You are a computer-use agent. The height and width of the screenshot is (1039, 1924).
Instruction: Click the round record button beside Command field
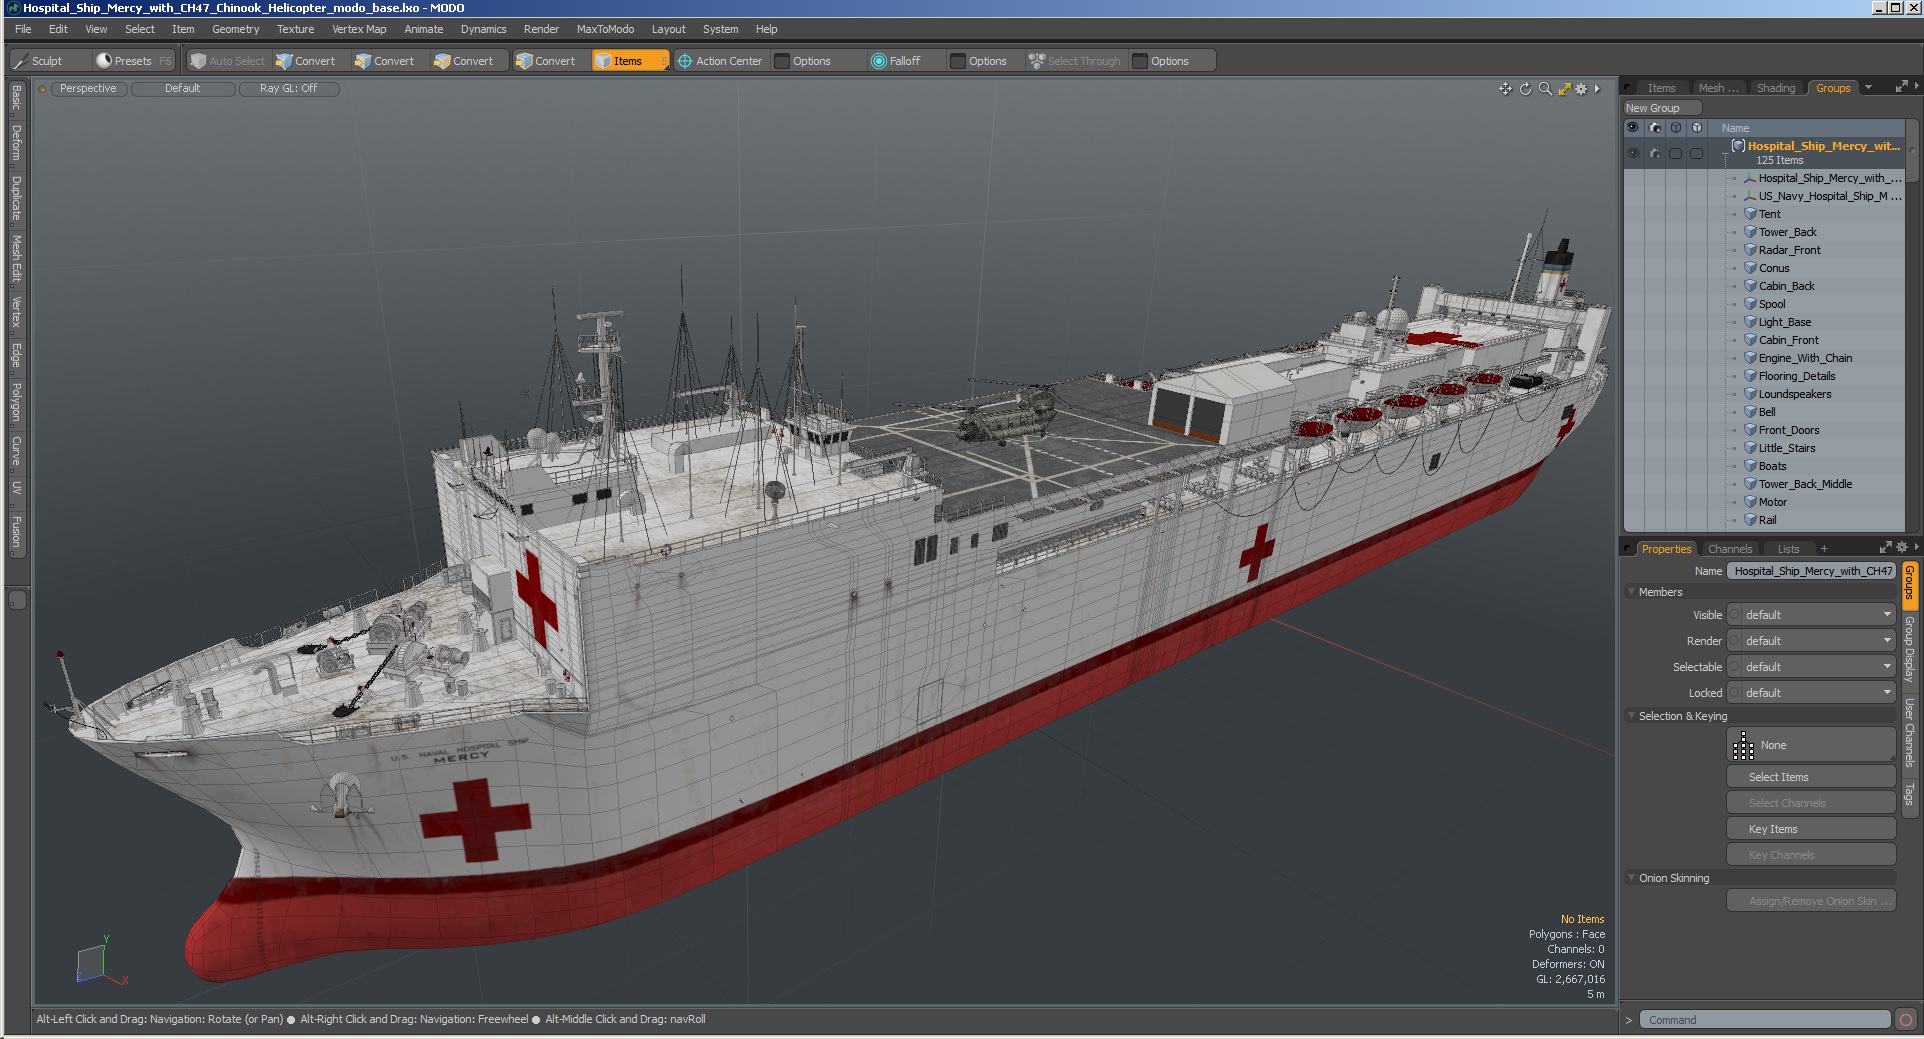[x=1906, y=1020]
